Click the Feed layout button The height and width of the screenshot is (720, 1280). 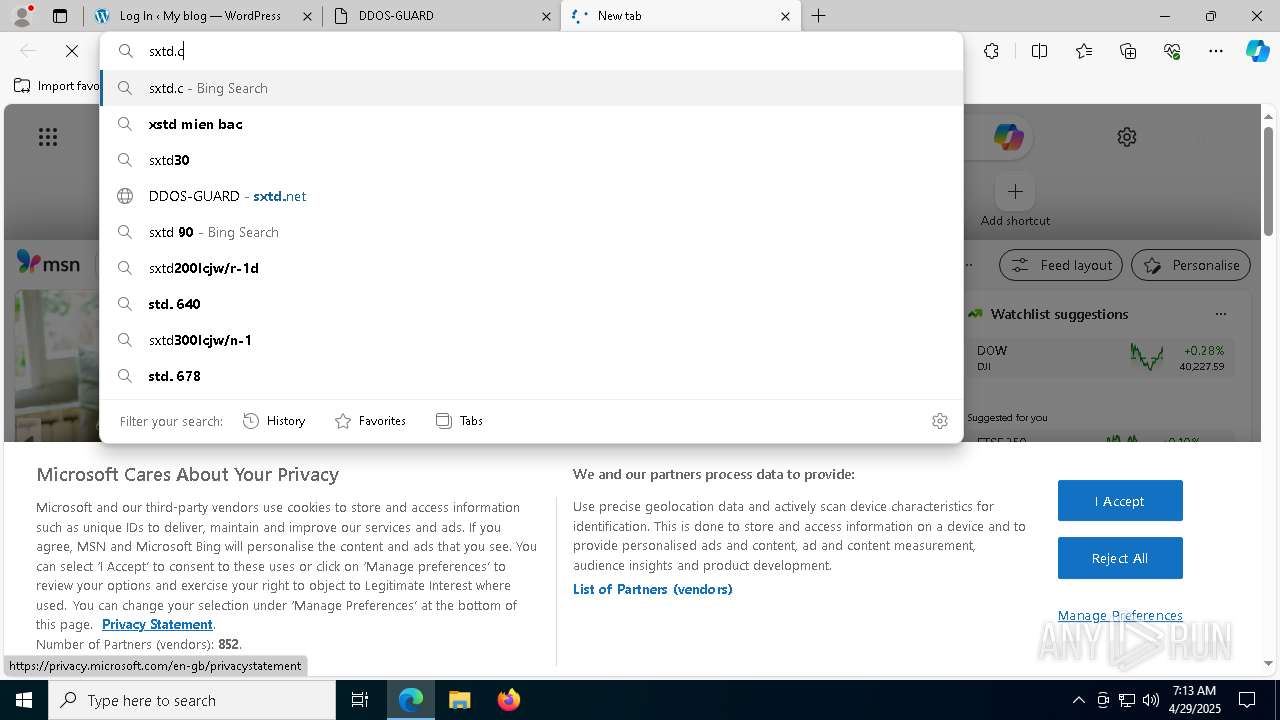[1061, 265]
